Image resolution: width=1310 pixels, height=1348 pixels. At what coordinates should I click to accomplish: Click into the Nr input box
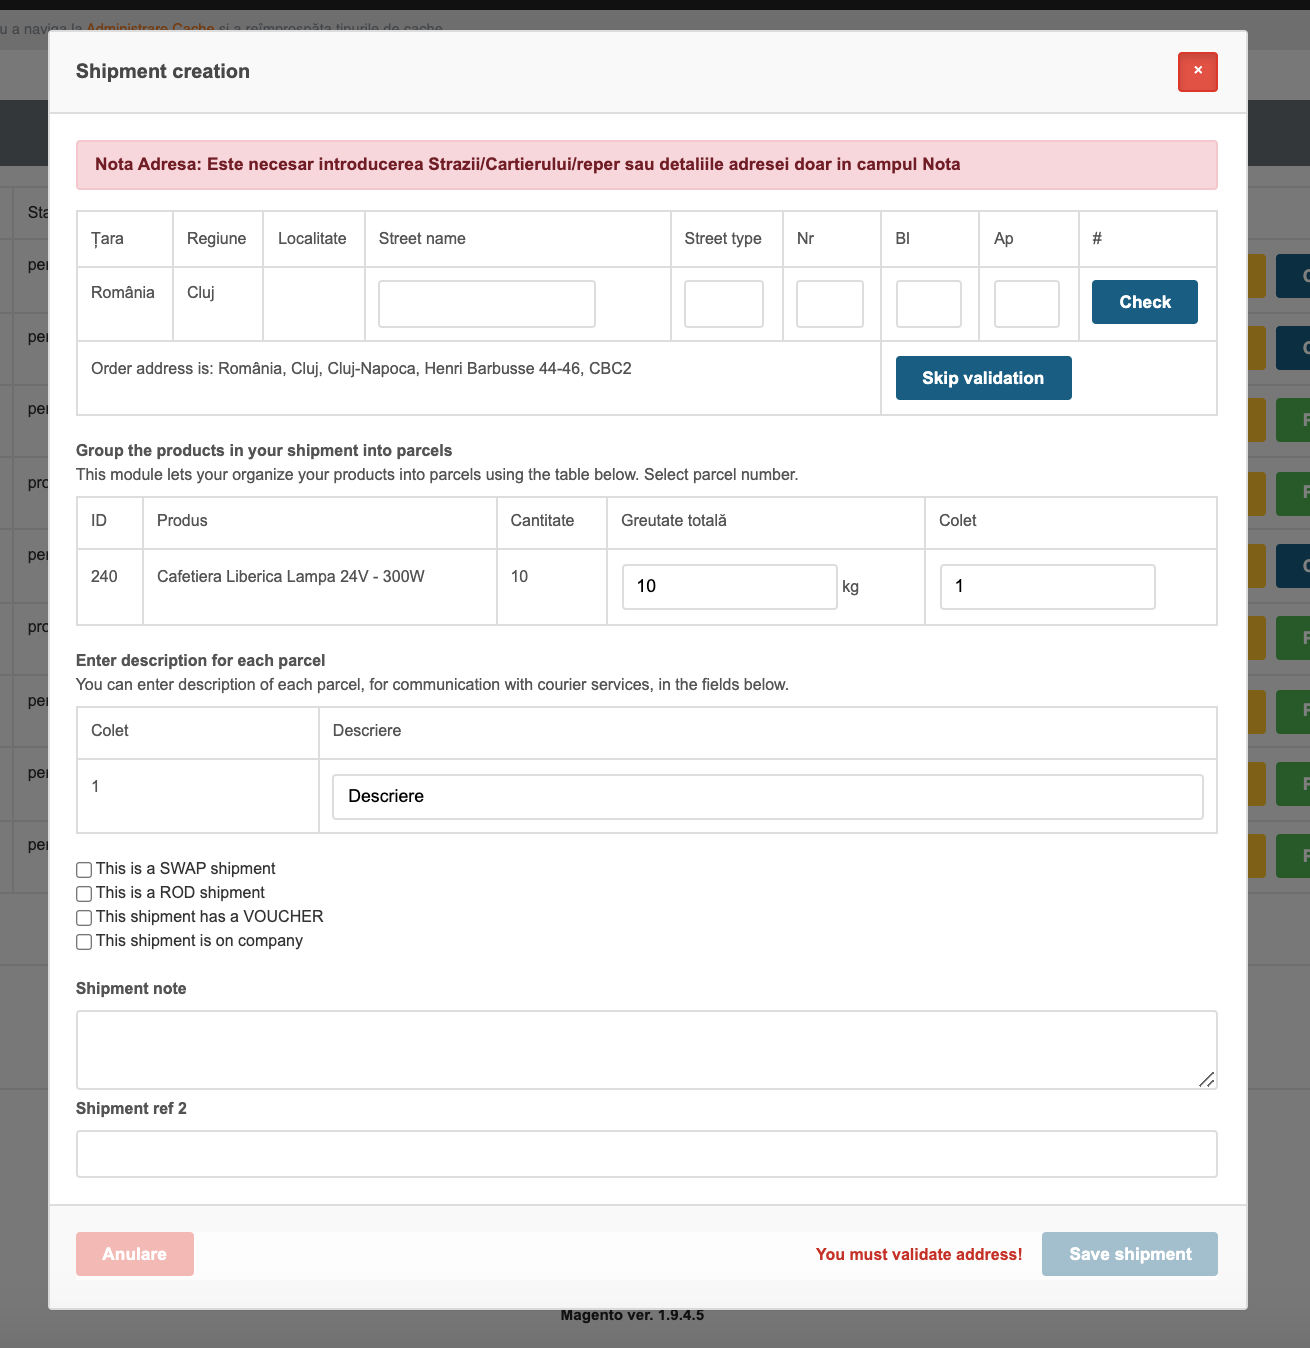[x=830, y=304]
